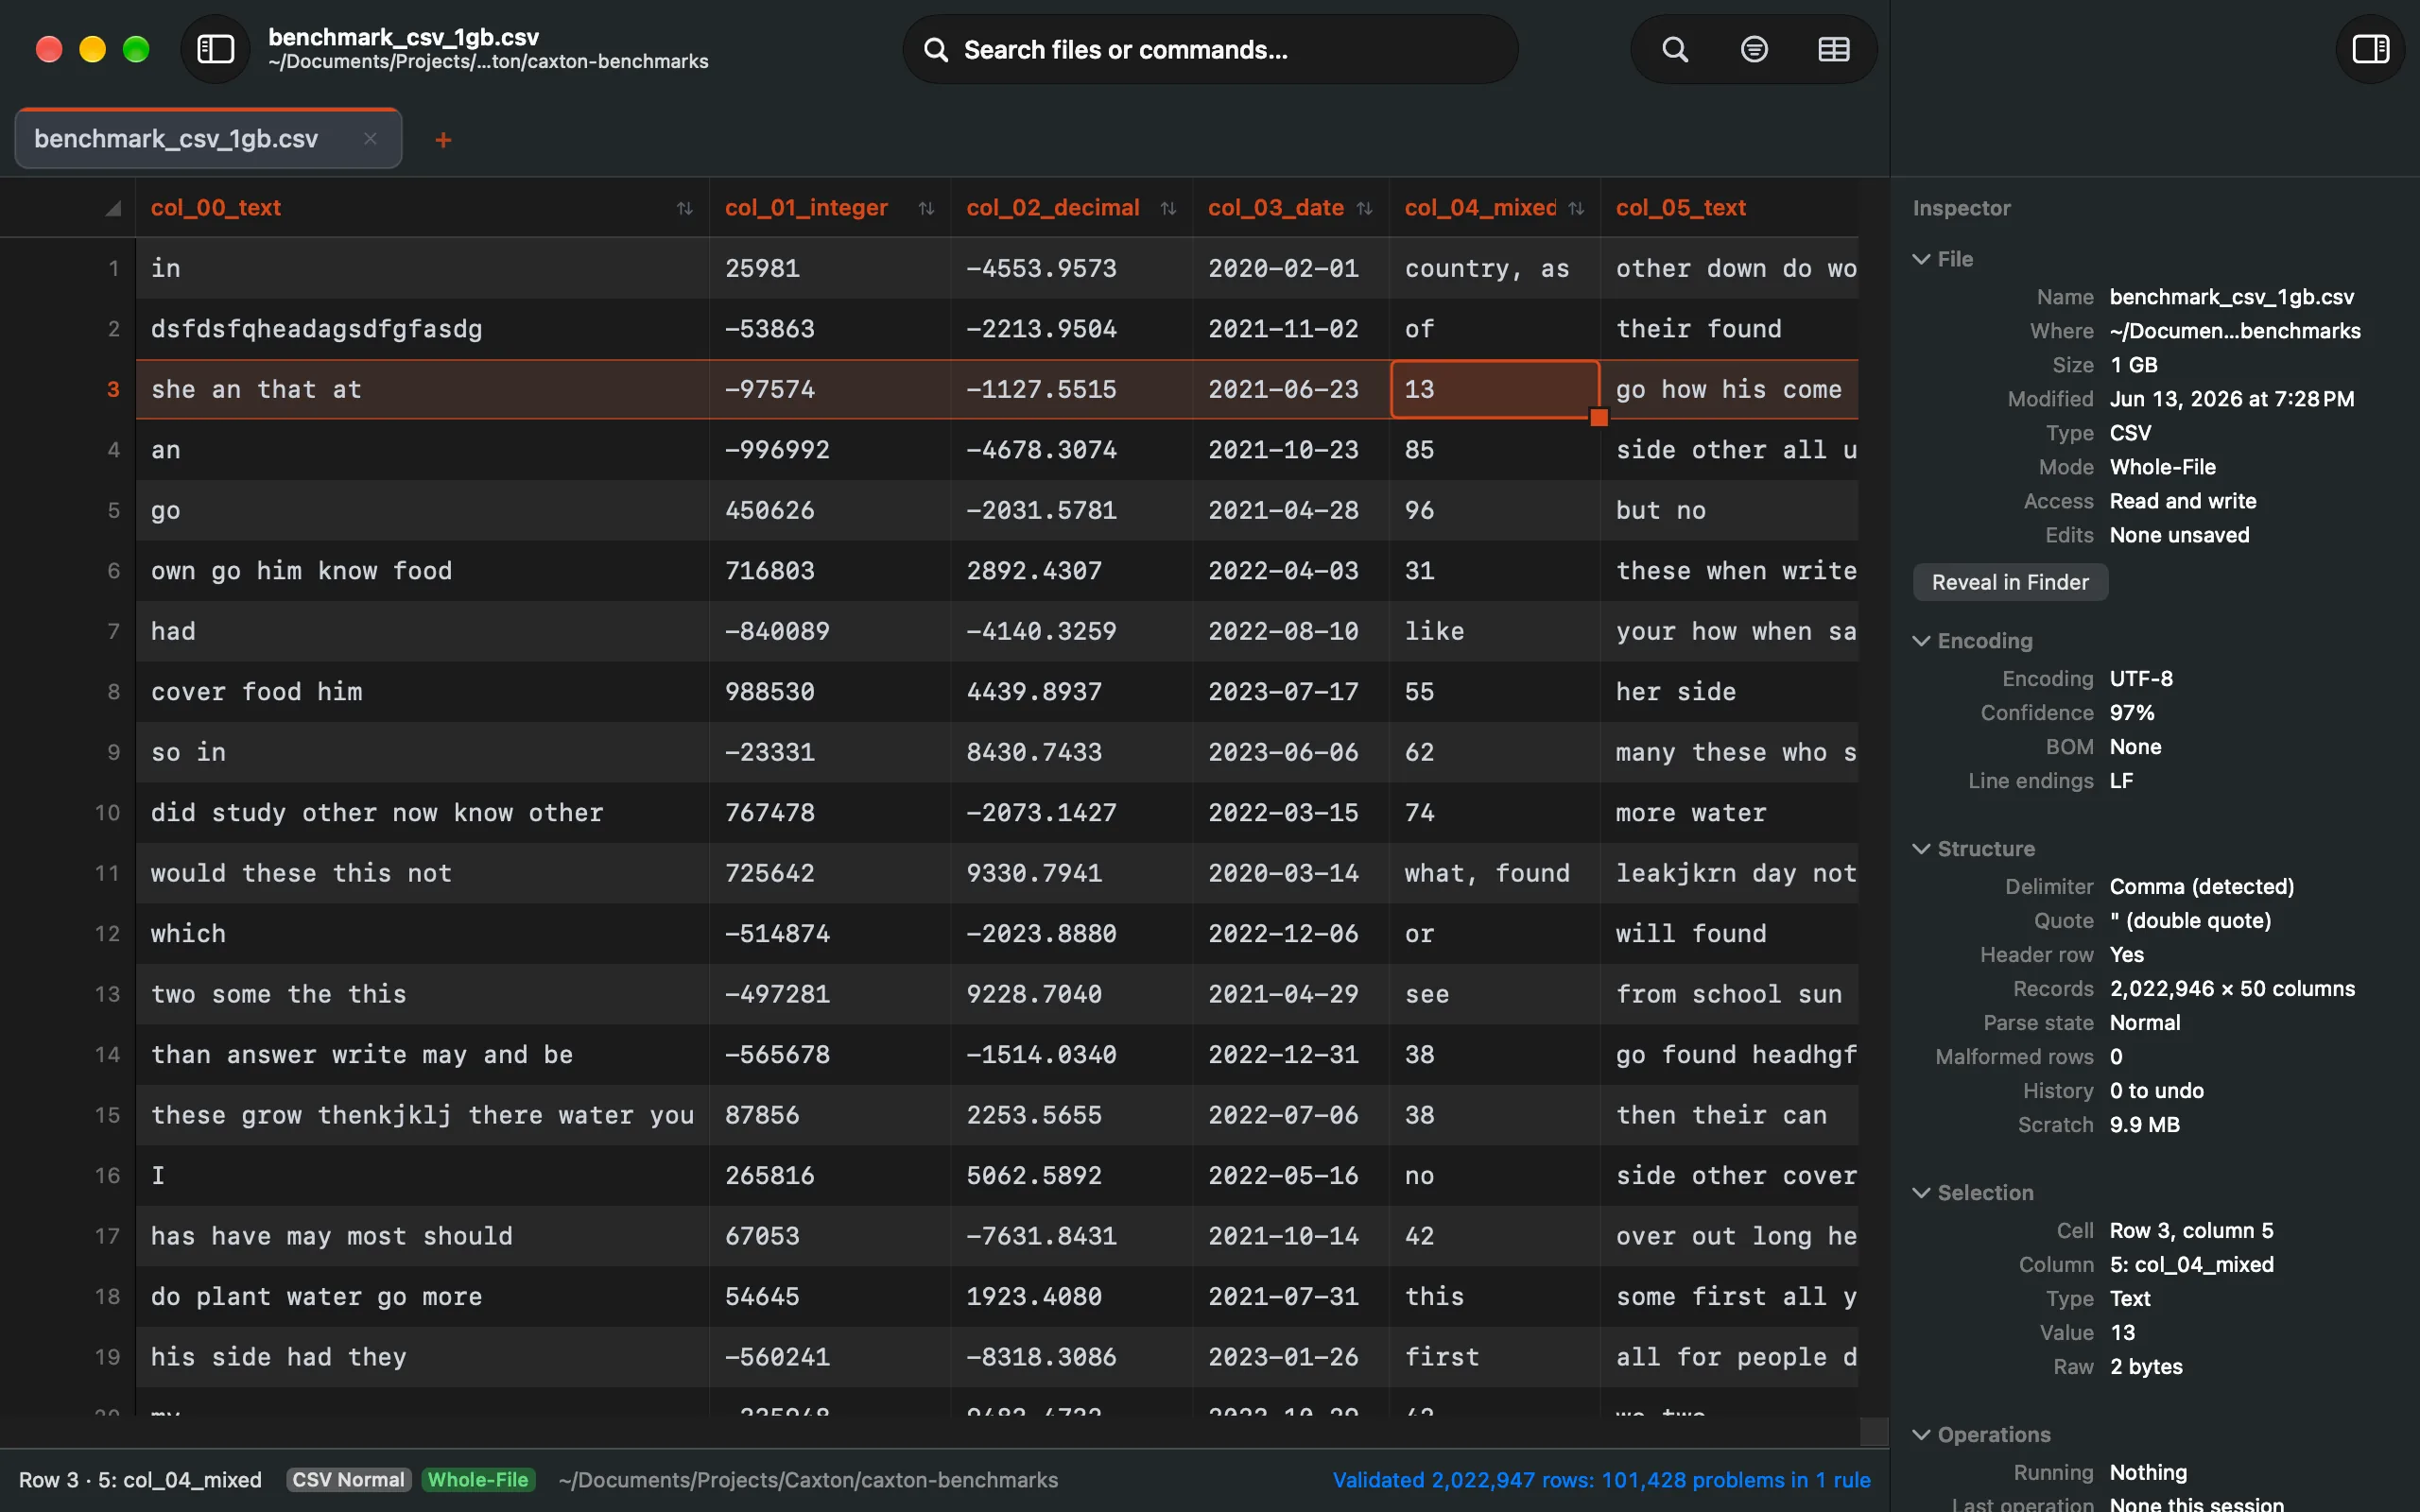Select the selected cell containing 13
This screenshot has width=2420, height=1512.
1495,389
